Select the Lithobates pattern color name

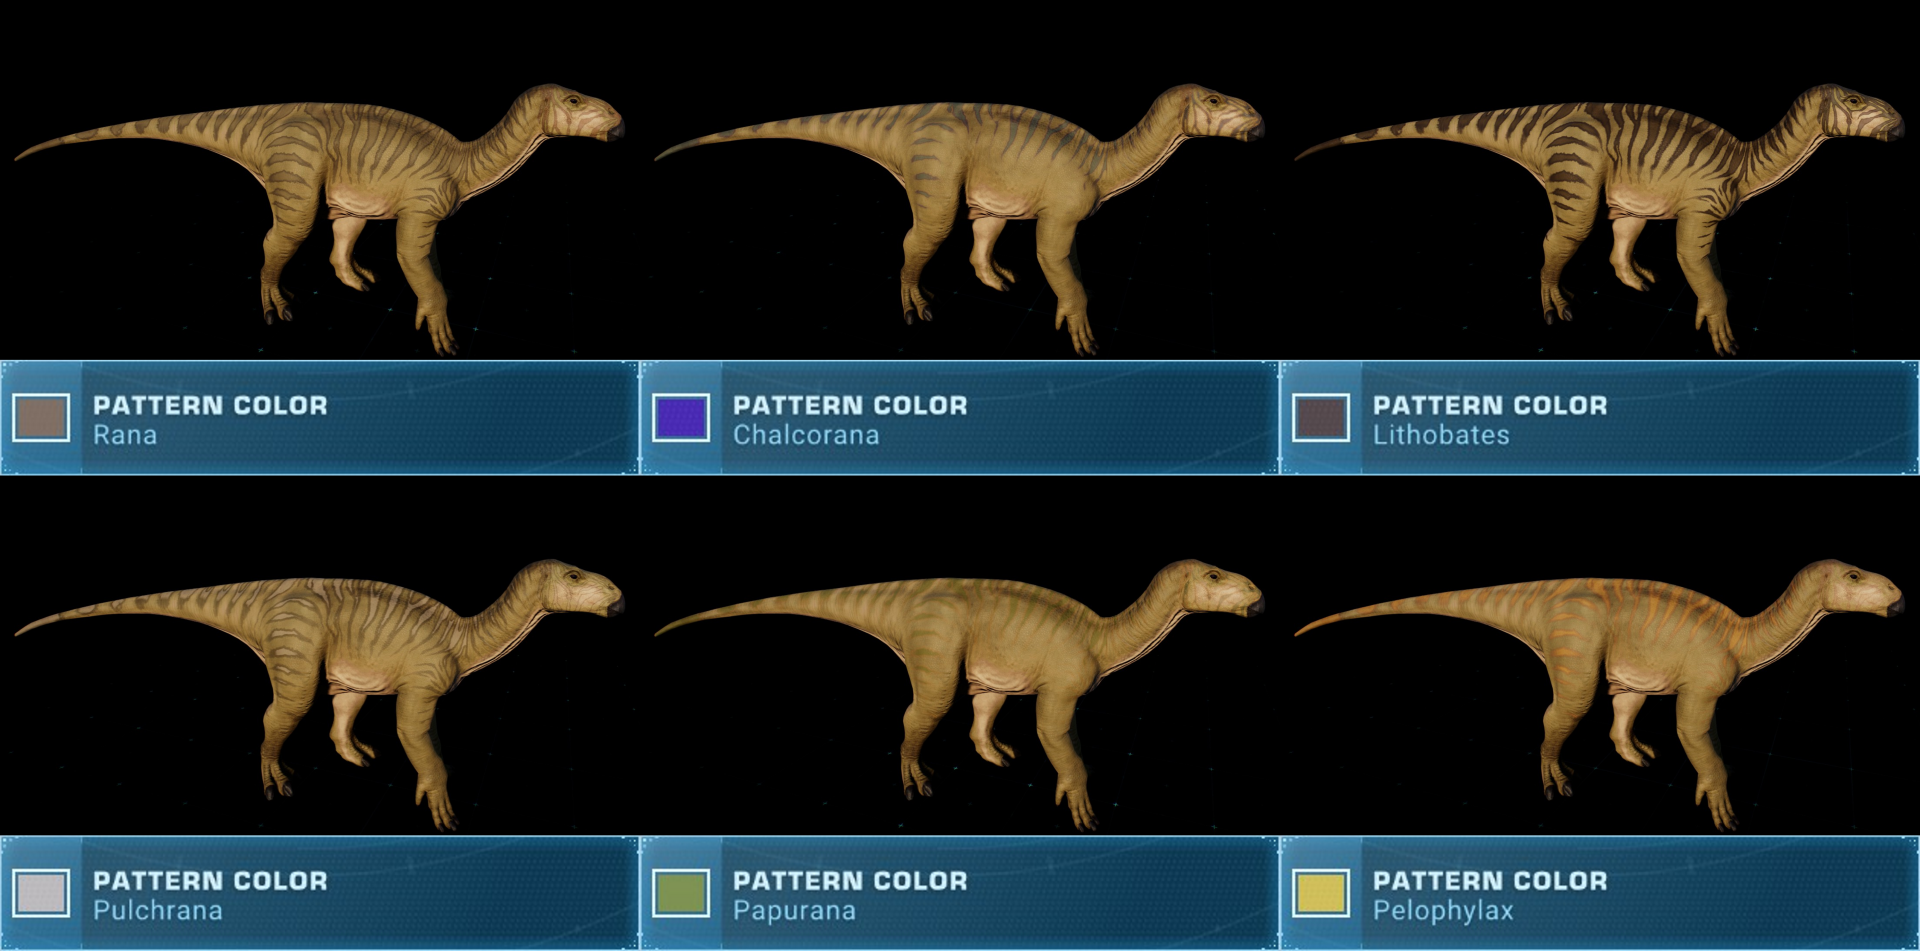tap(1441, 435)
